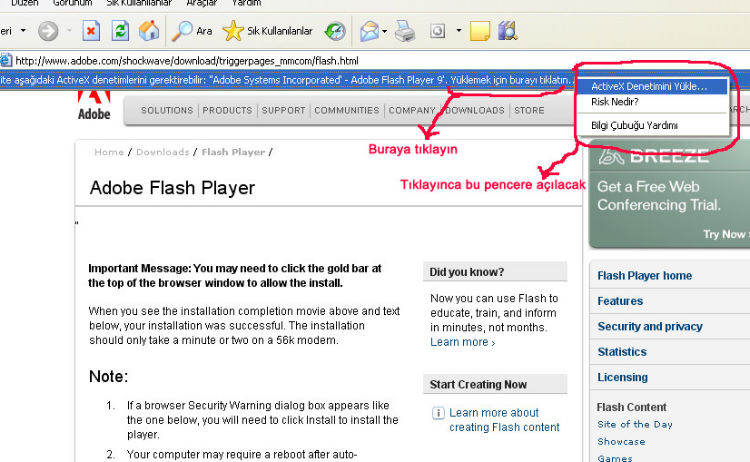Open the Görünüm menu
The width and height of the screenshot is (750, 462).
click(x=72, y=3)
